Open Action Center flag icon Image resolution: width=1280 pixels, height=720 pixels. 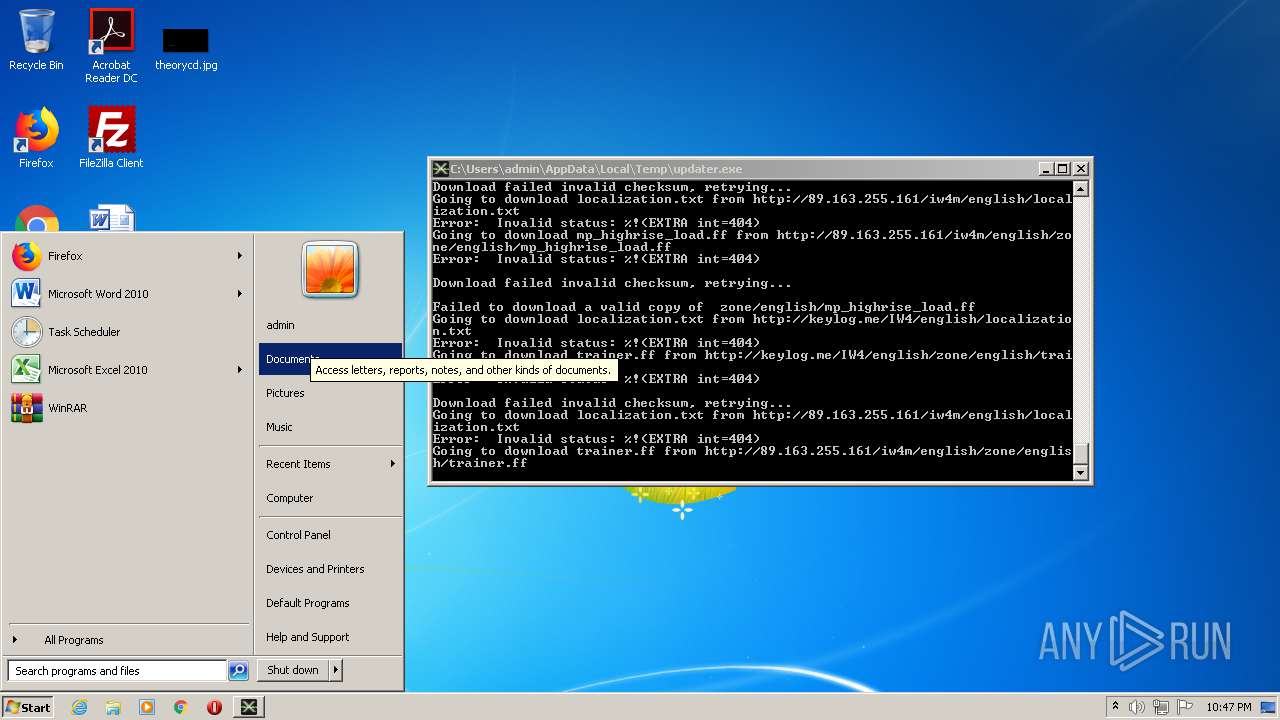(1185, 707)
